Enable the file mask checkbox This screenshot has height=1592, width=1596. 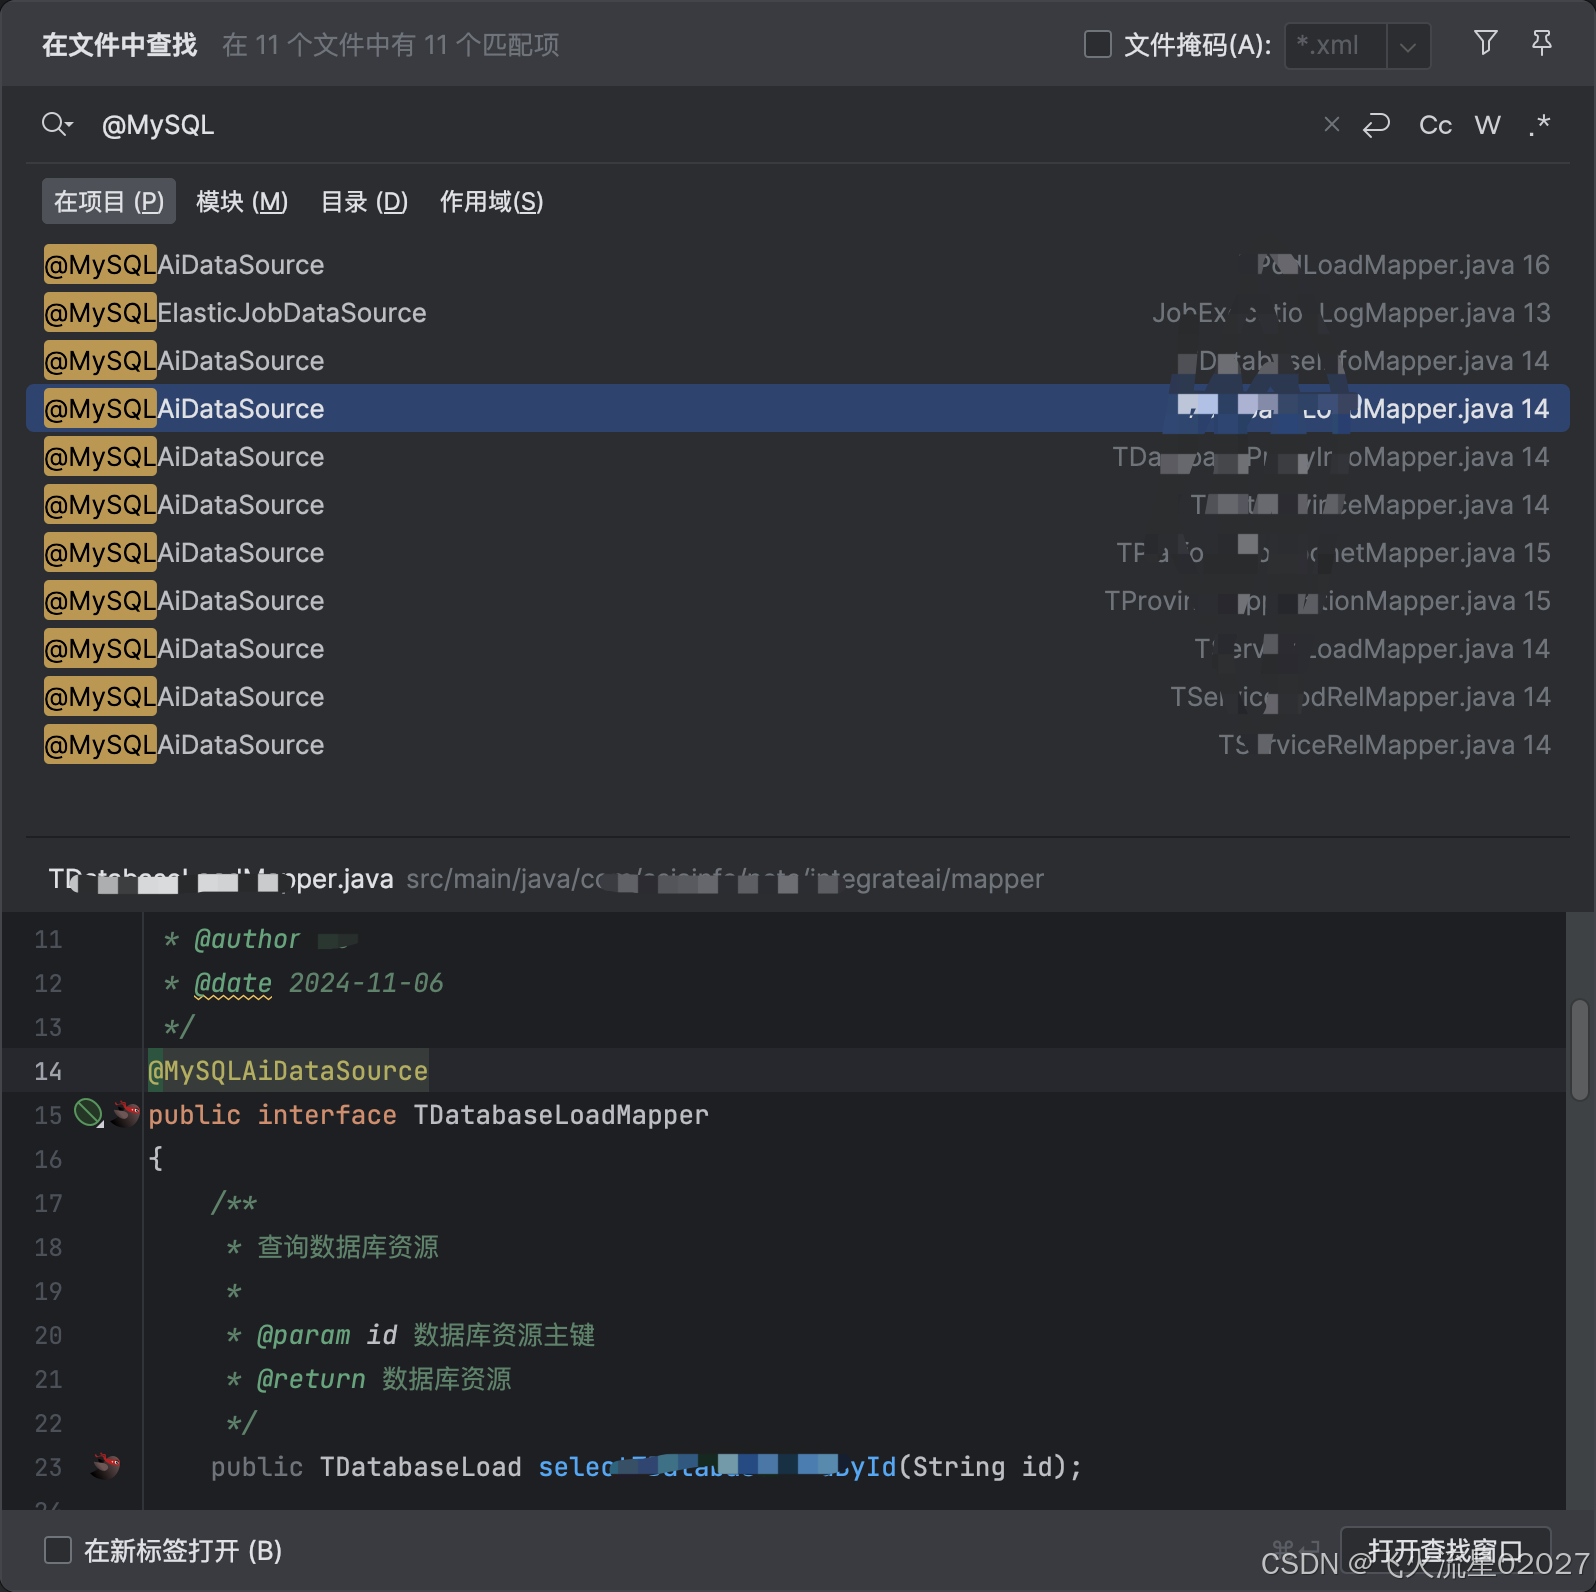[1098, 44]
